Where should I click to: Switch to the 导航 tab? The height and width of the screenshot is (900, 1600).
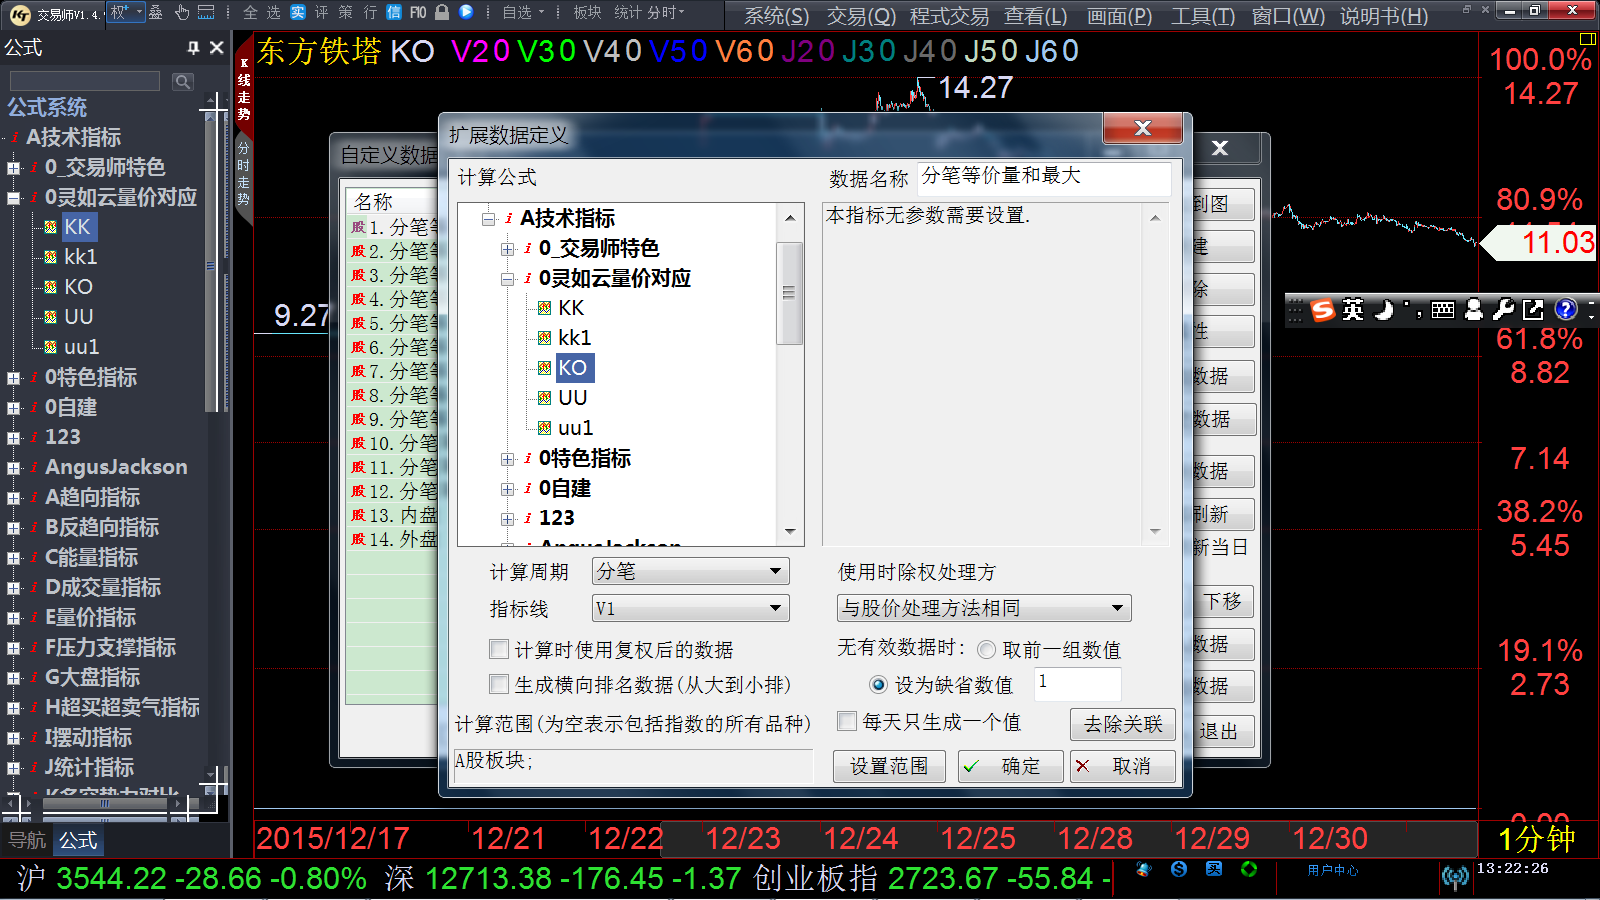[28, 840]
